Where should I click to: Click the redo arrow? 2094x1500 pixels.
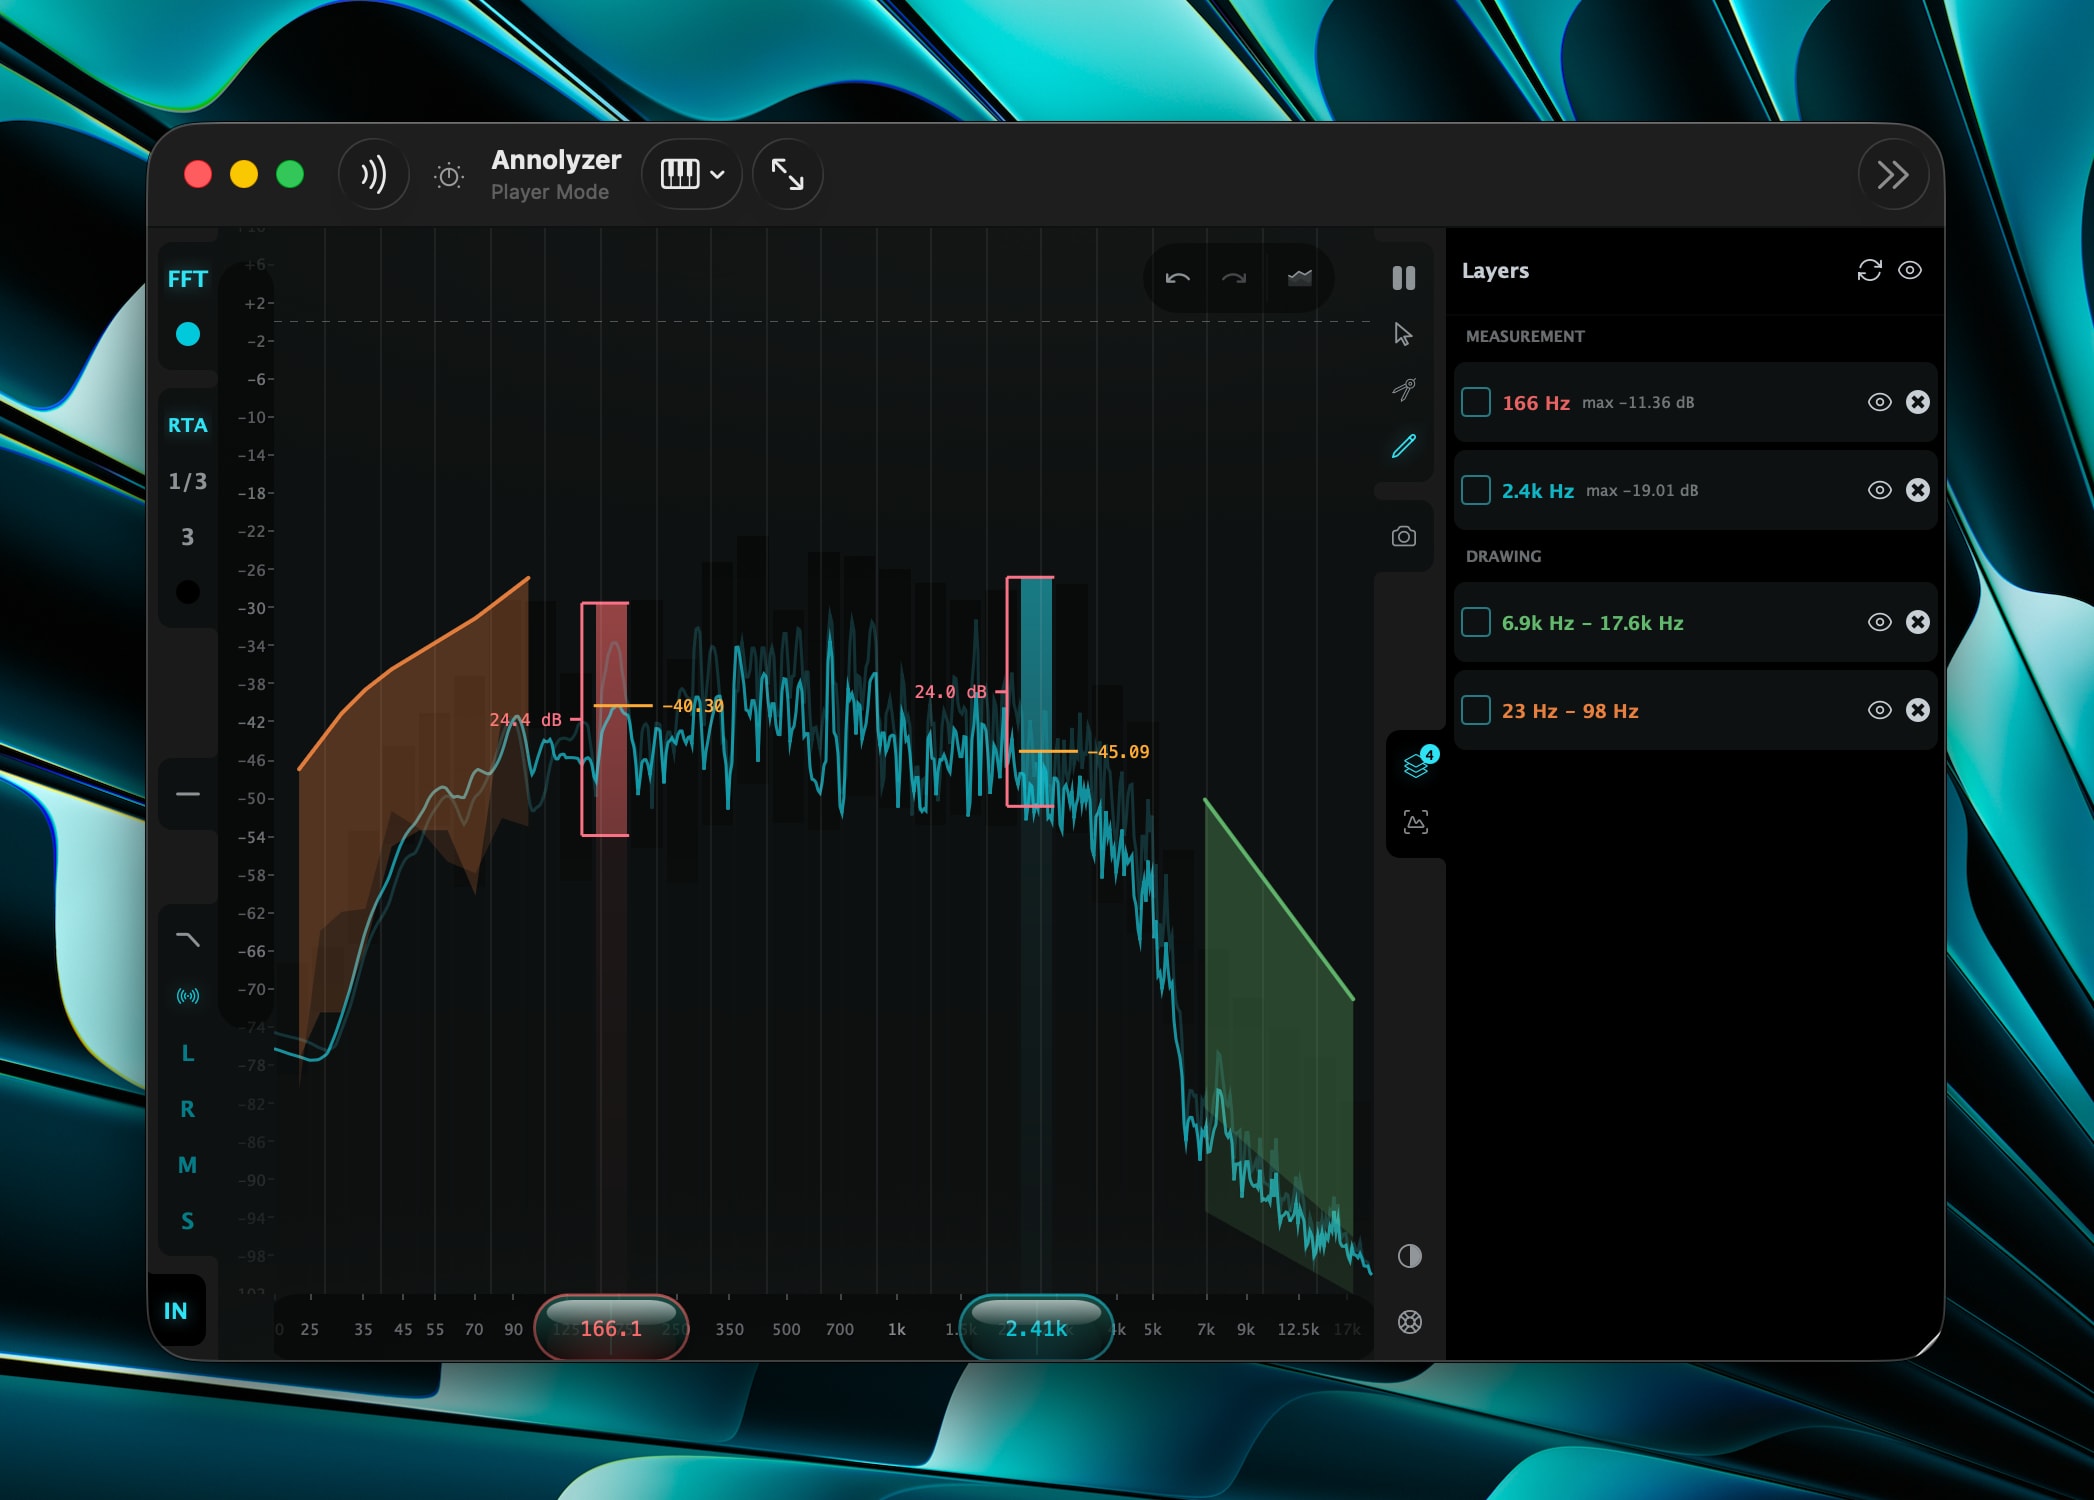(1234, 278)
